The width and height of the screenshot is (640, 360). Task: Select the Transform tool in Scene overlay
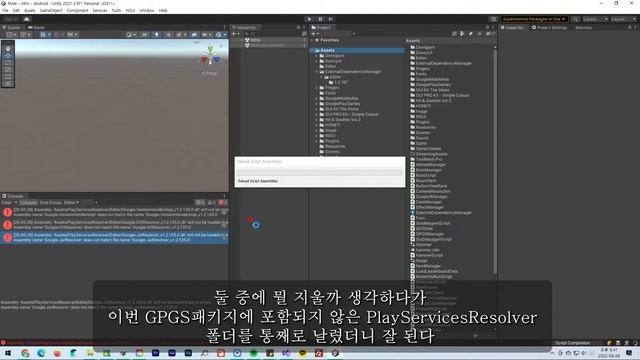point(8,83)
